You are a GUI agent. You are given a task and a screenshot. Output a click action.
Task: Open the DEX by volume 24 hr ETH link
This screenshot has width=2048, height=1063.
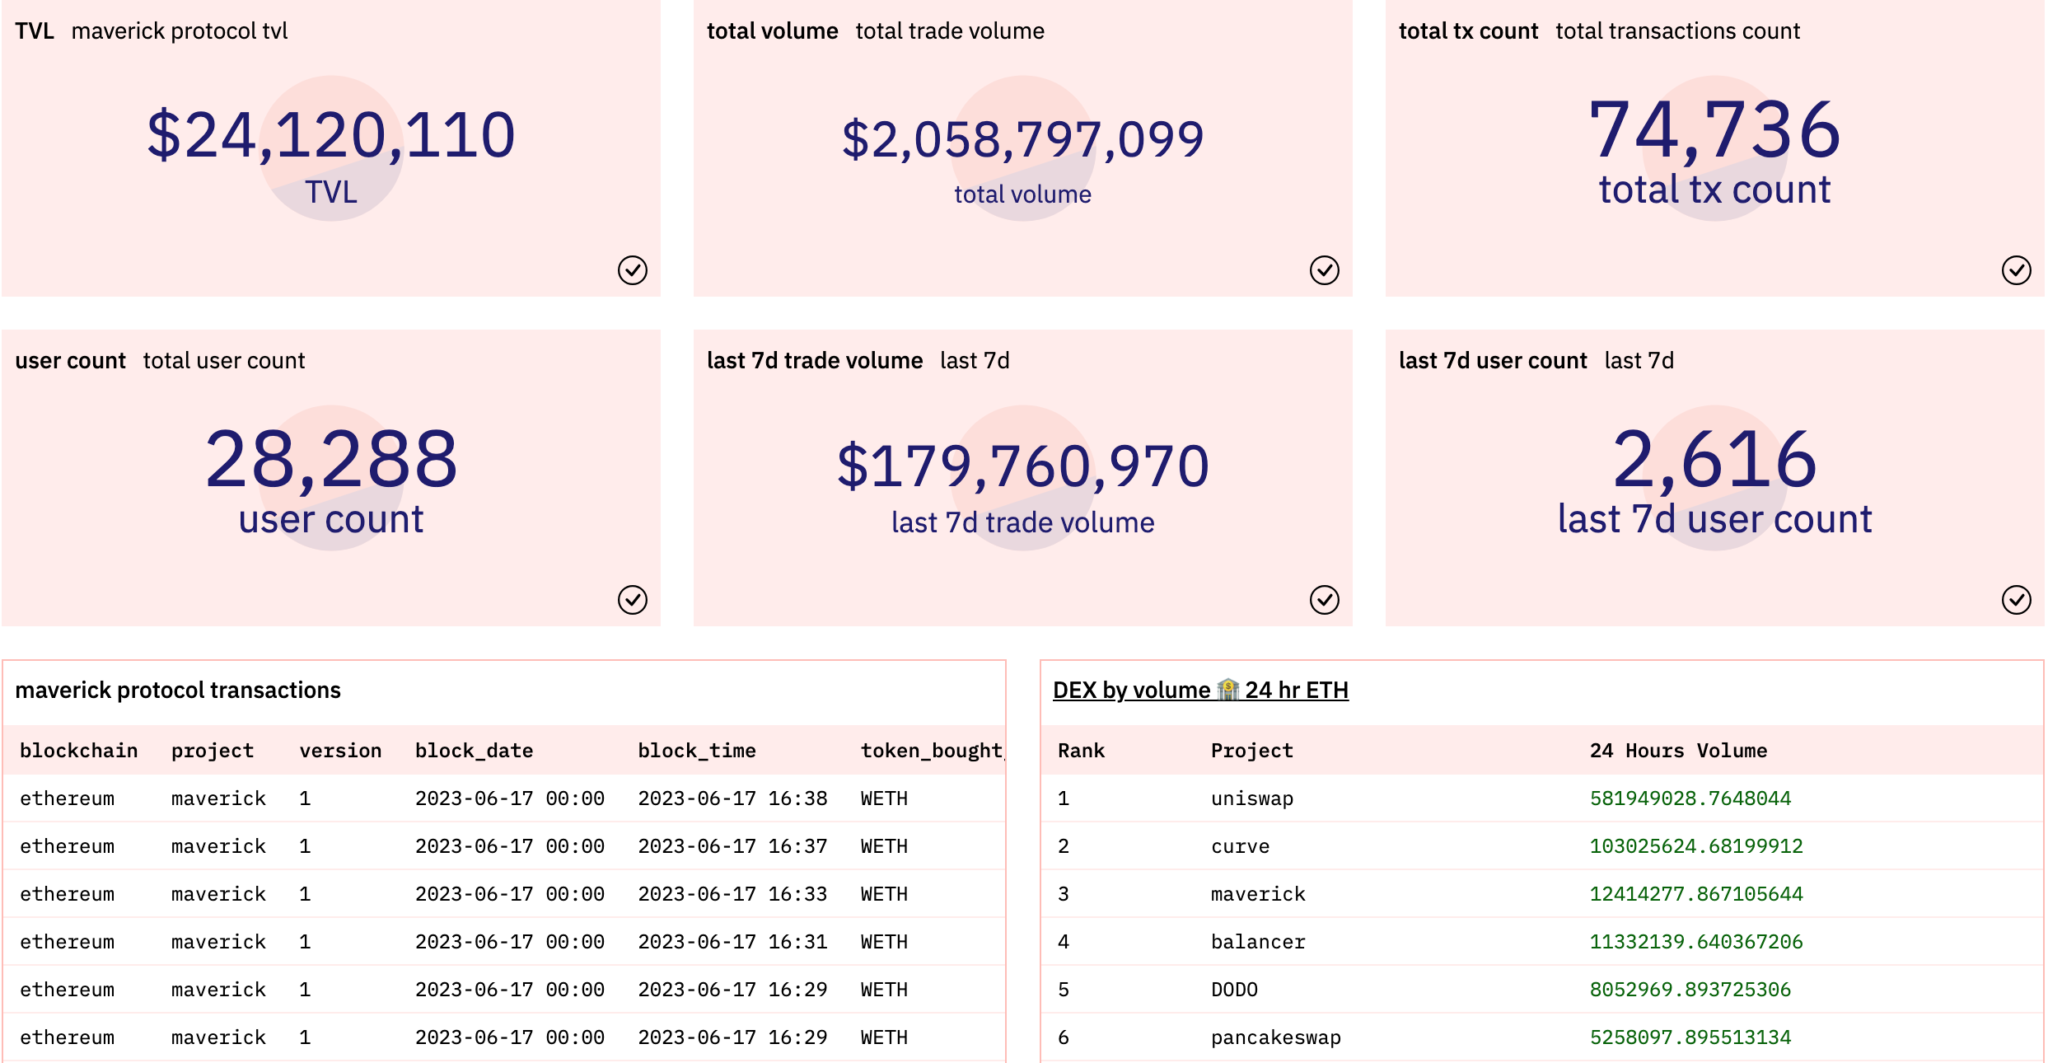click(x=1200, y=689)
